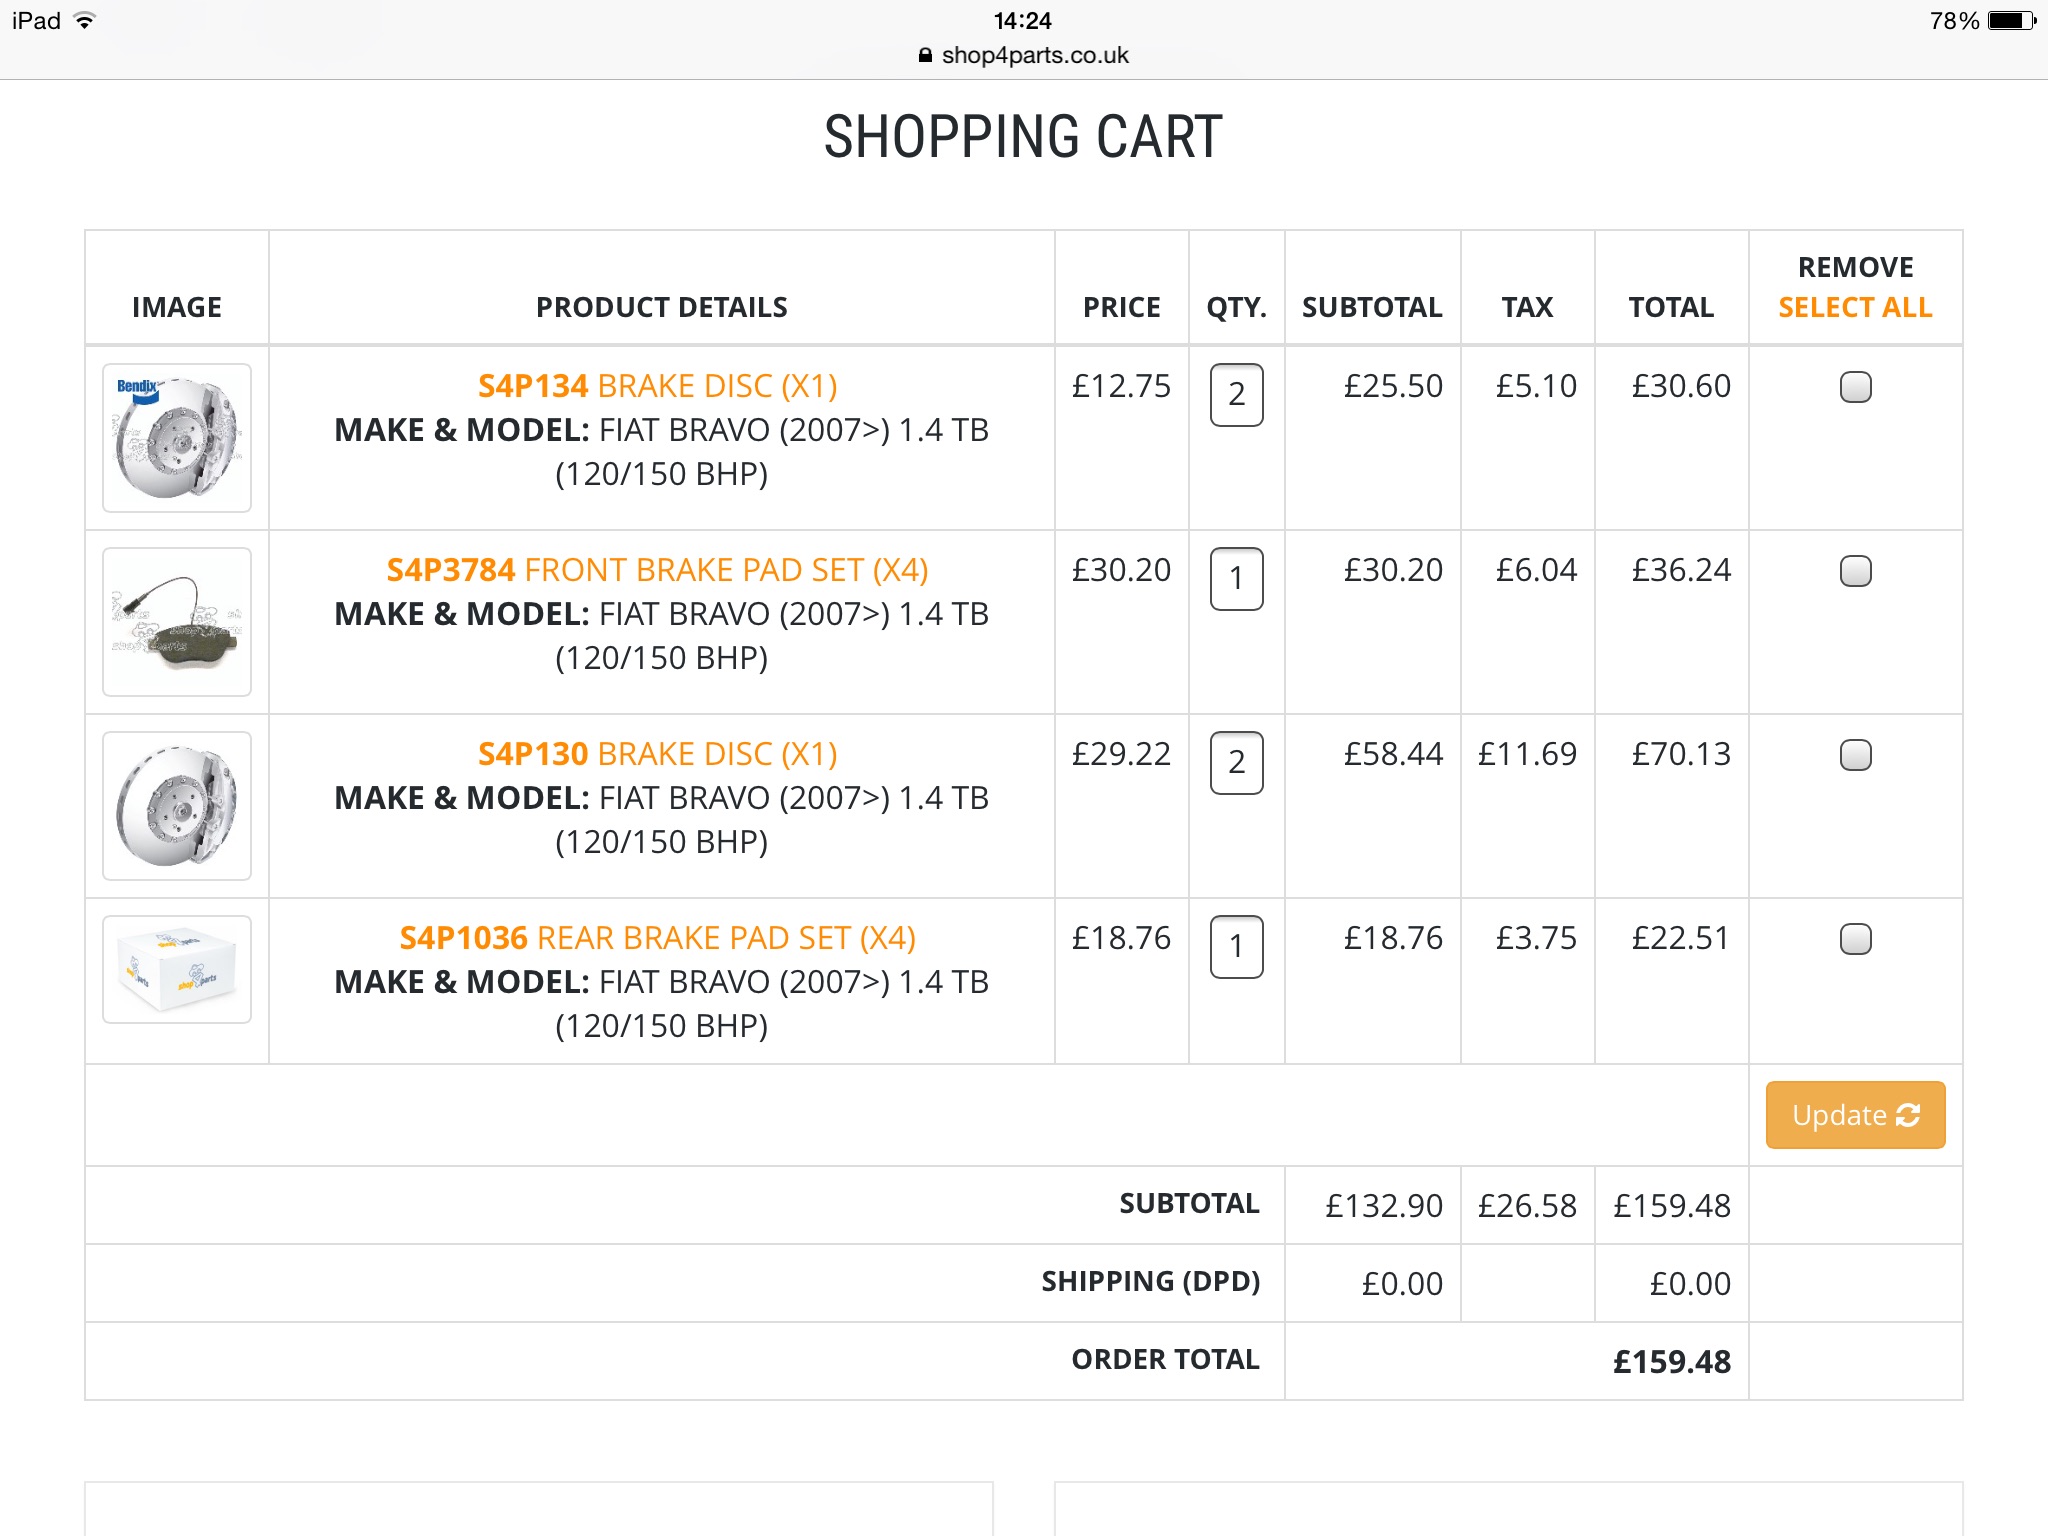Check remove box for S4P130 brake disc

[x=1855, y=755]
